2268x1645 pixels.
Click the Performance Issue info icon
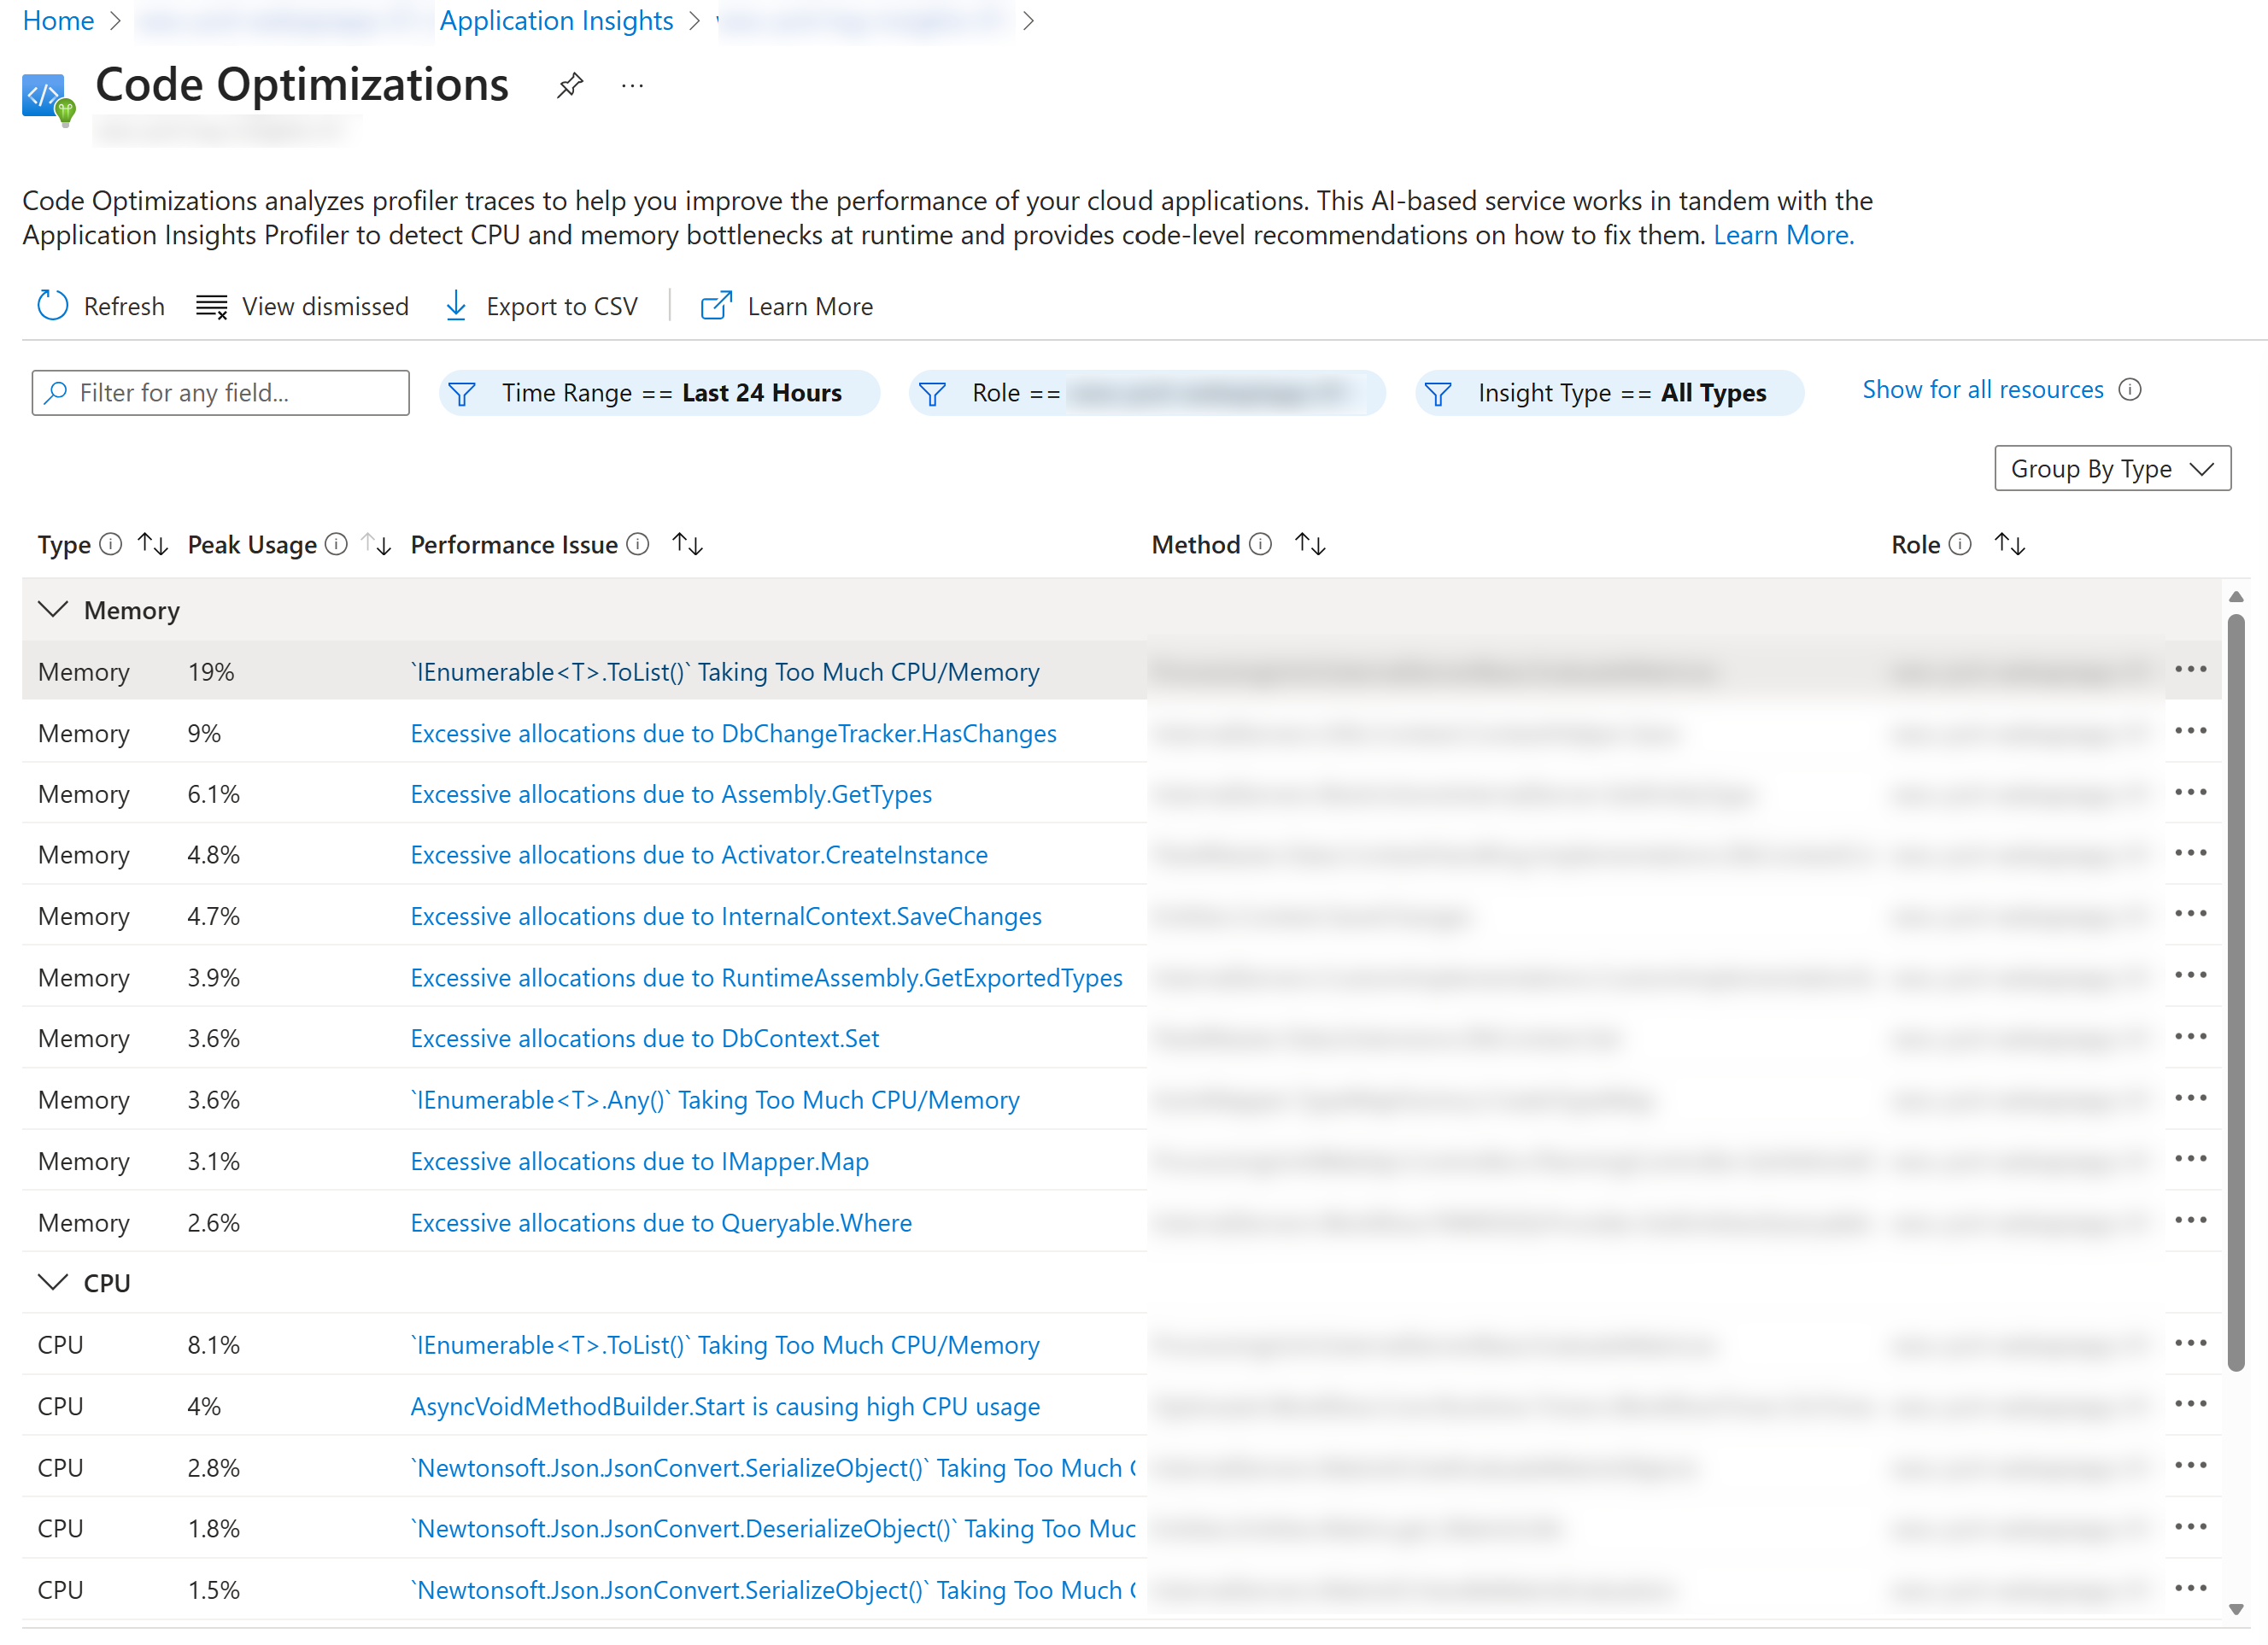(x=638, y=544)
